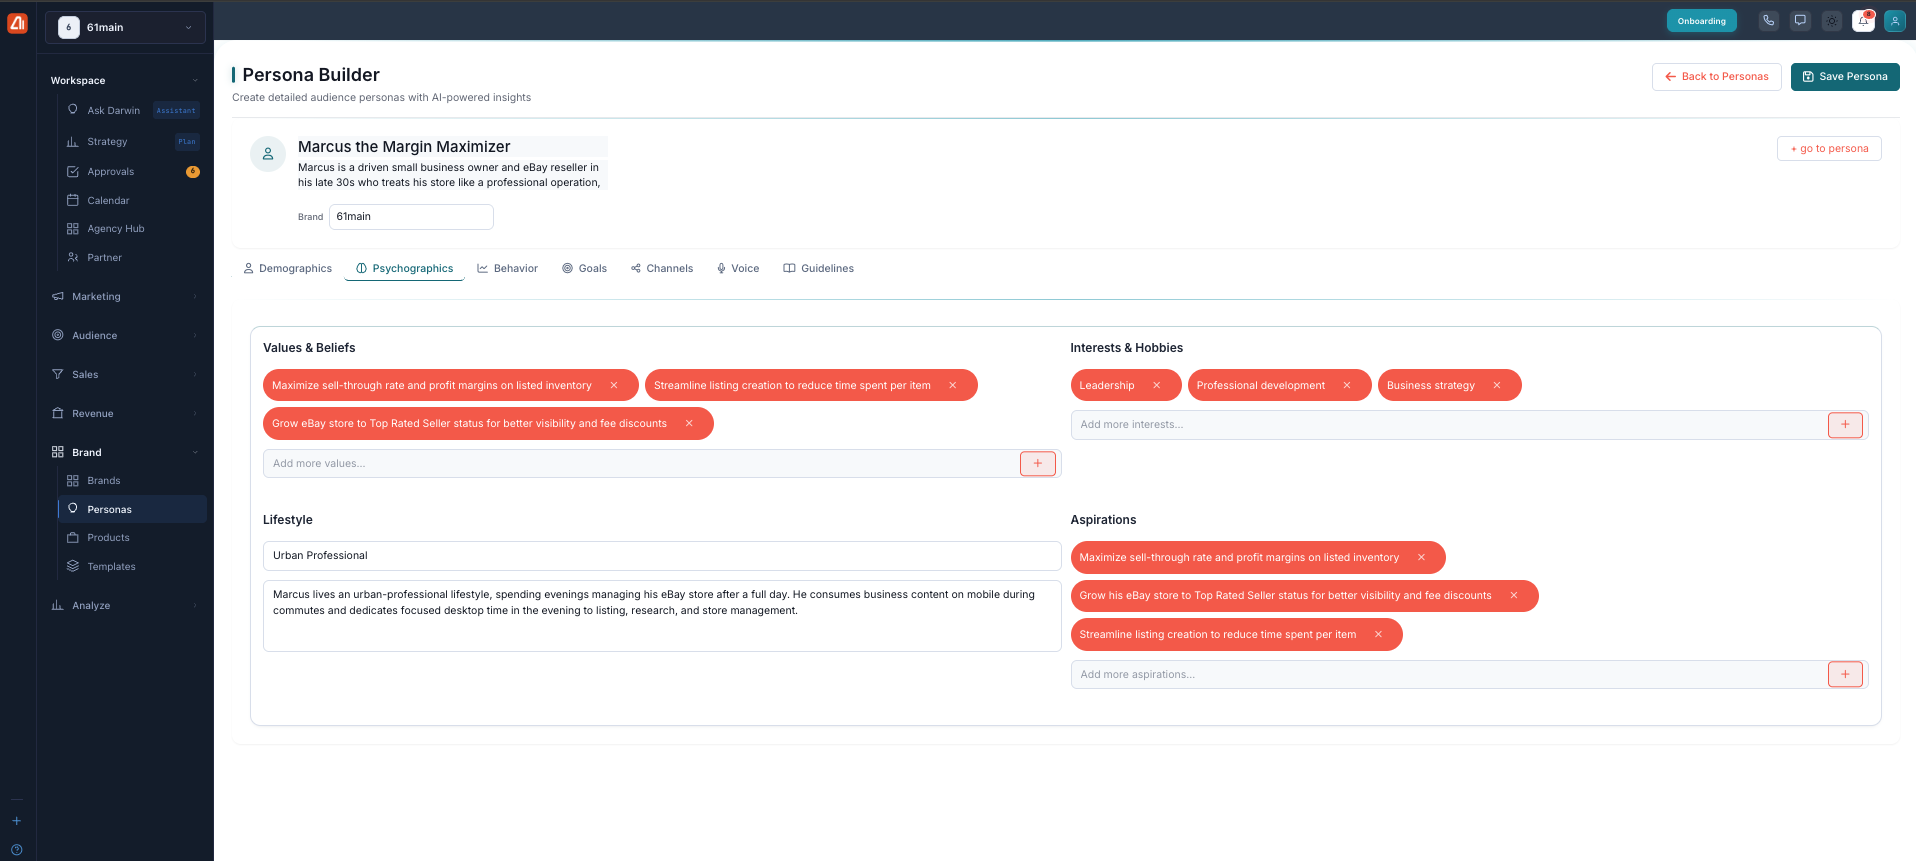Switch to the Behavior tab
The height and width of the screenshot is (861, 1916).
point(508,269)
